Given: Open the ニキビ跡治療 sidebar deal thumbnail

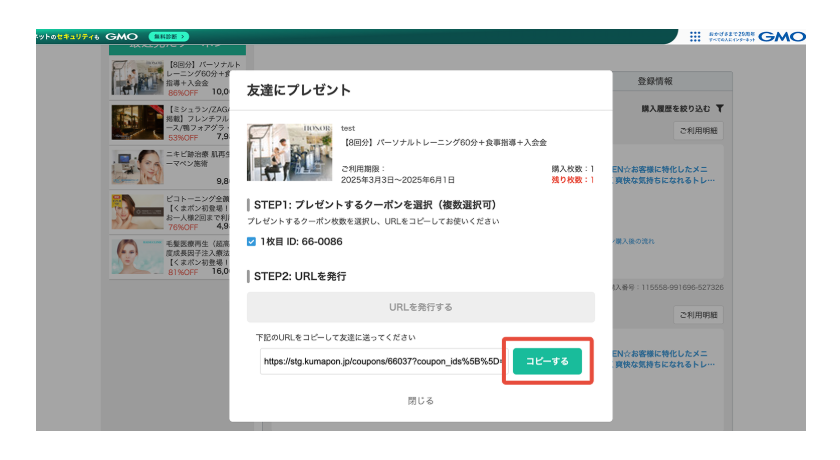Looking at the screenshot, I should click(x=137, y=167).
